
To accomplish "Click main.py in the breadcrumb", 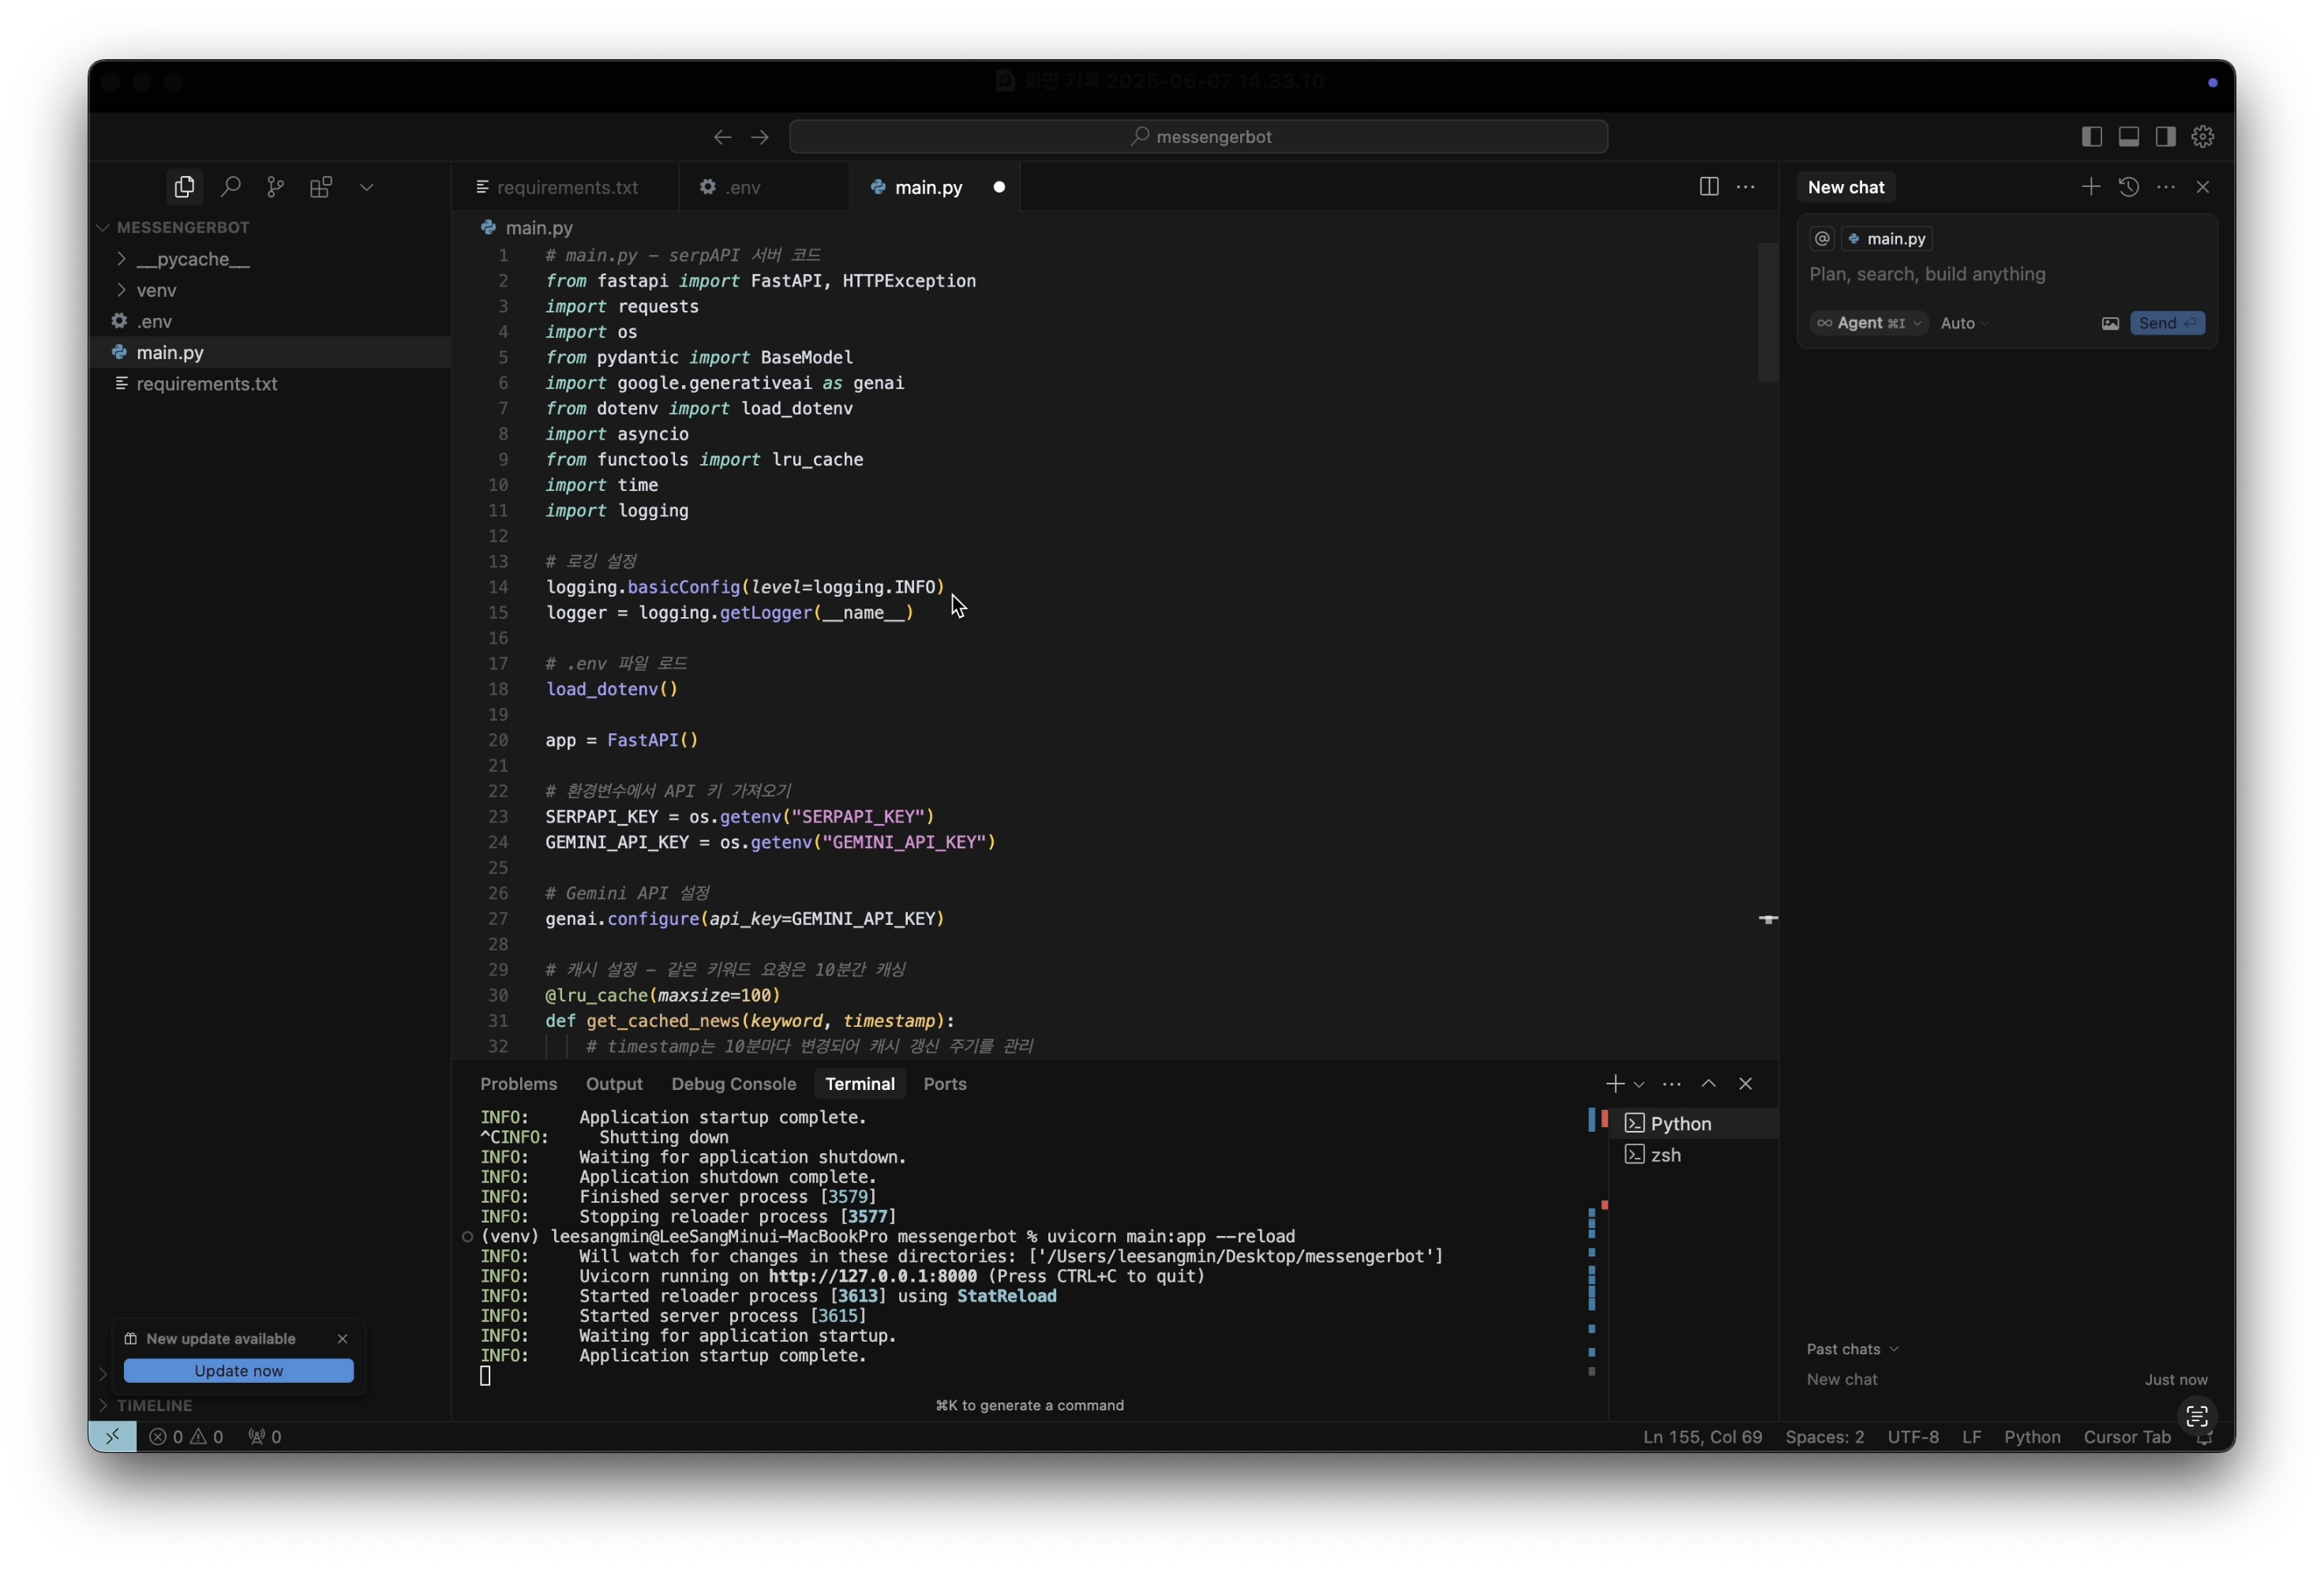I will (538, 228).
